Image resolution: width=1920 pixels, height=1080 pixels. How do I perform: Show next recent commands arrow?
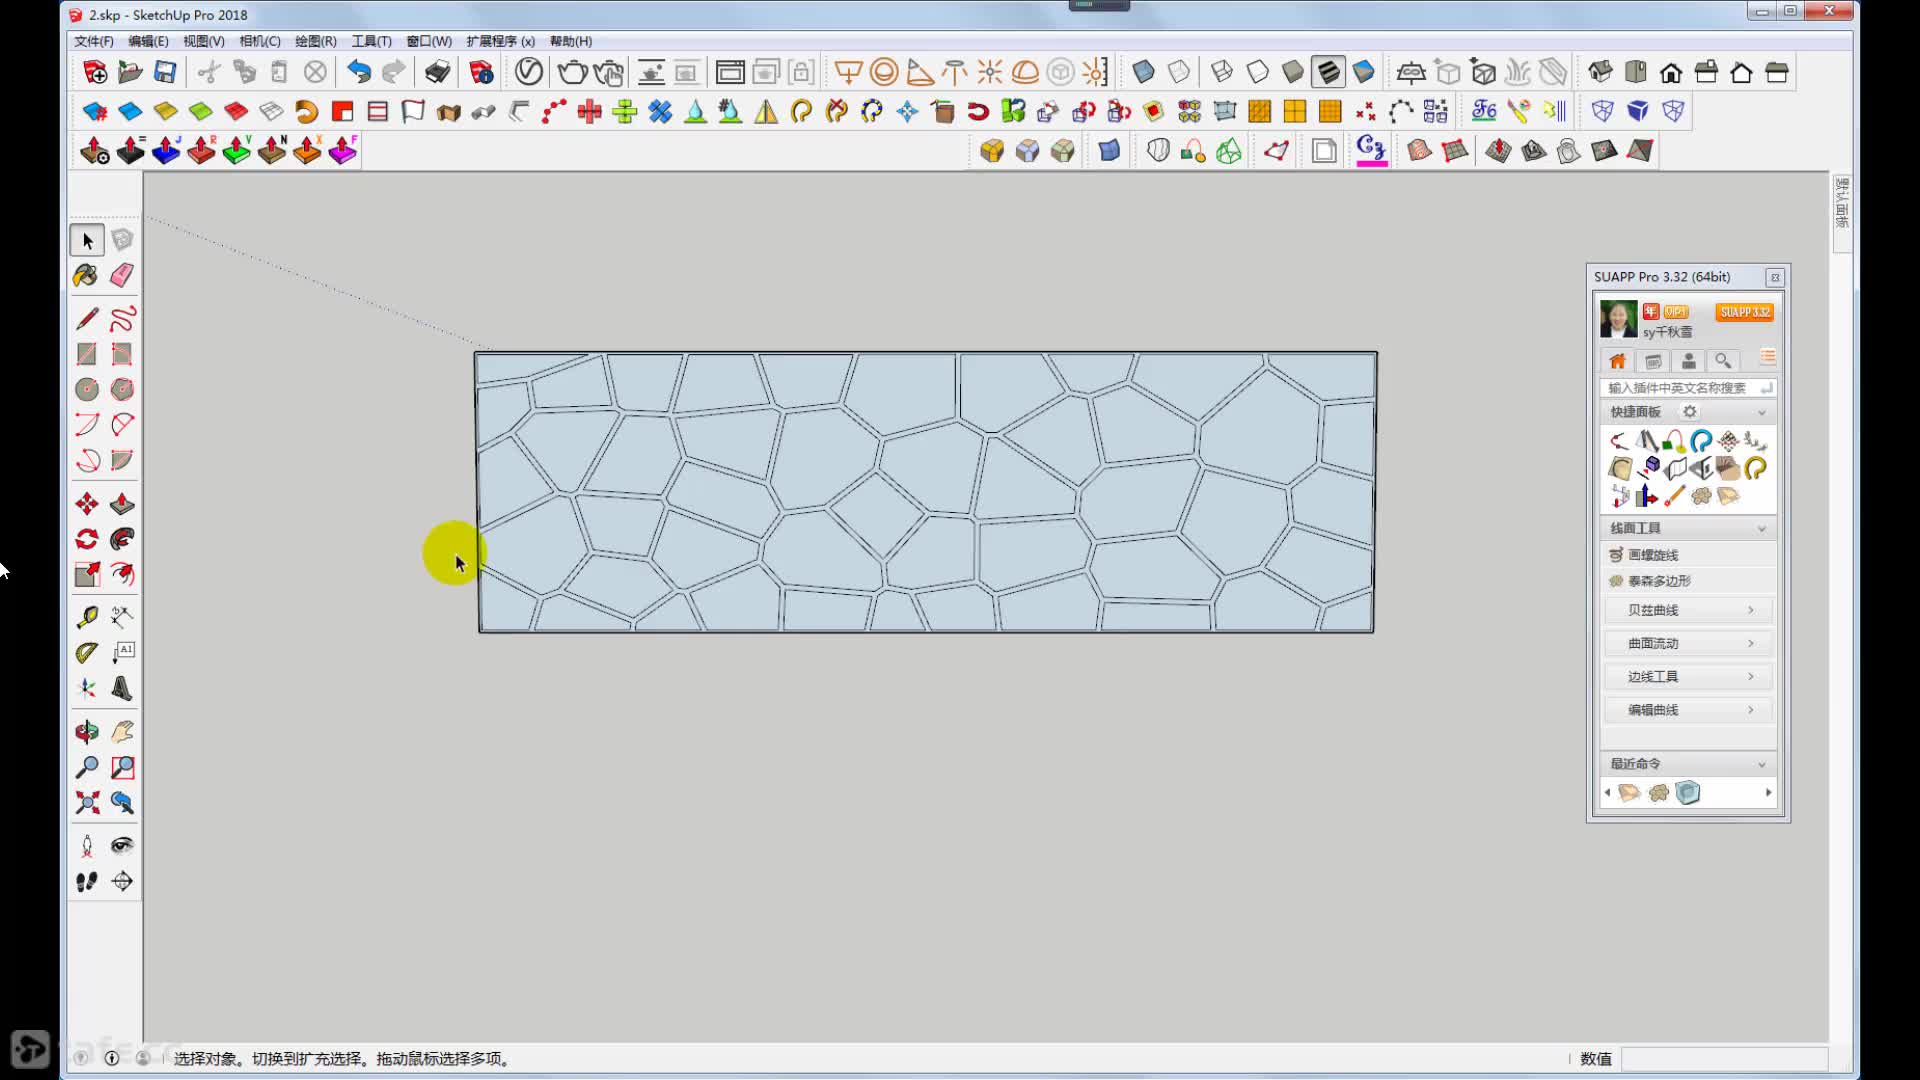point(1768,793)
